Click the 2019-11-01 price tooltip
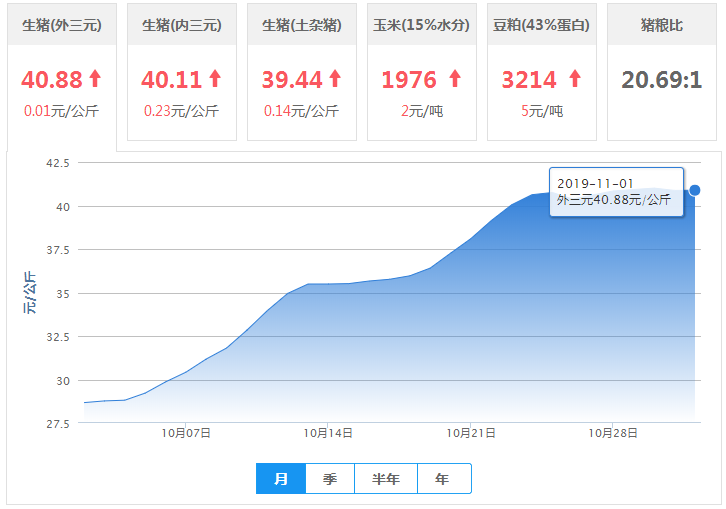The width and height of the screenshot is (726, 509). pos(616,192)
